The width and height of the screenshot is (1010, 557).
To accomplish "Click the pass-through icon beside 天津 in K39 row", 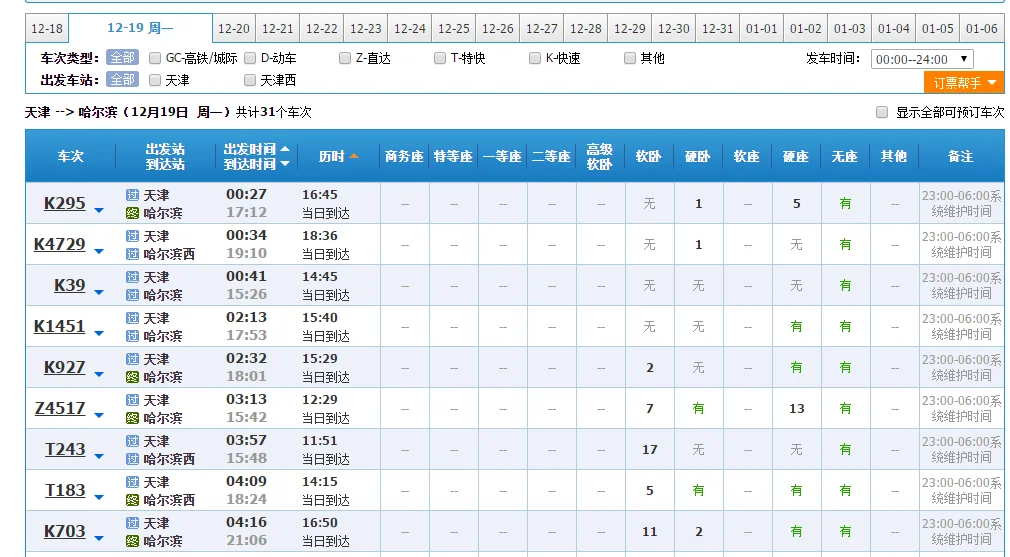I will coord(132,277).
